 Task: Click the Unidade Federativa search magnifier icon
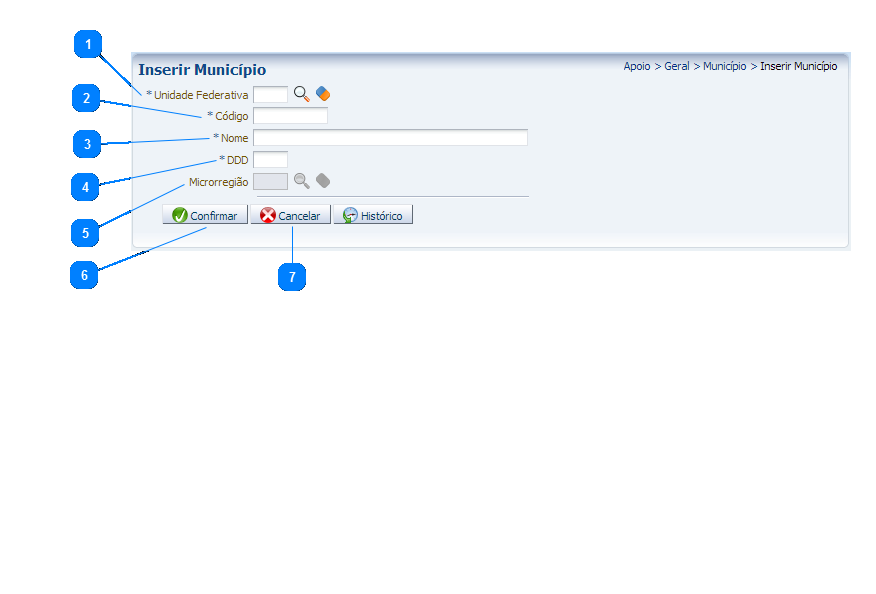click(301, 94)
